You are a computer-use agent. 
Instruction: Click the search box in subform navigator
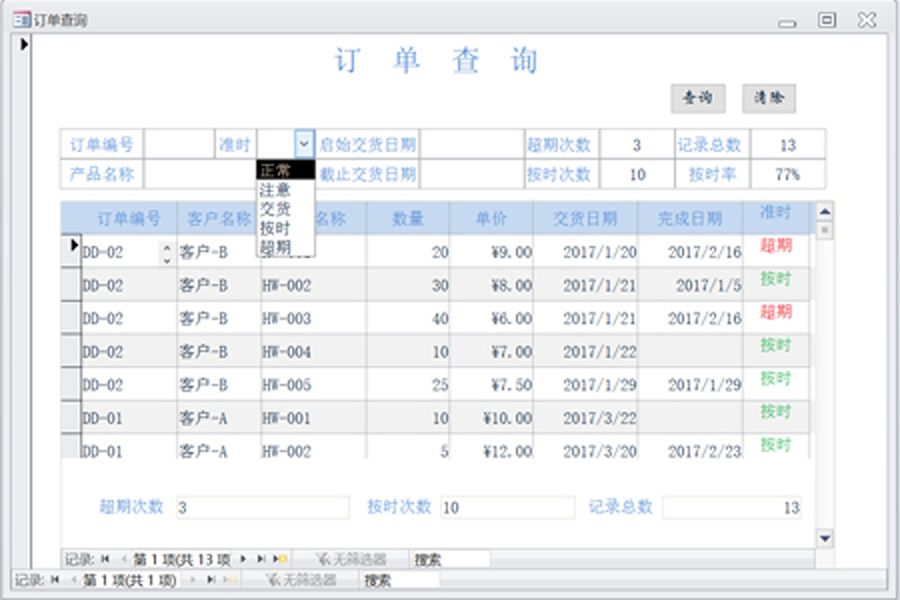pyautogui.click(x=450, y=559)
